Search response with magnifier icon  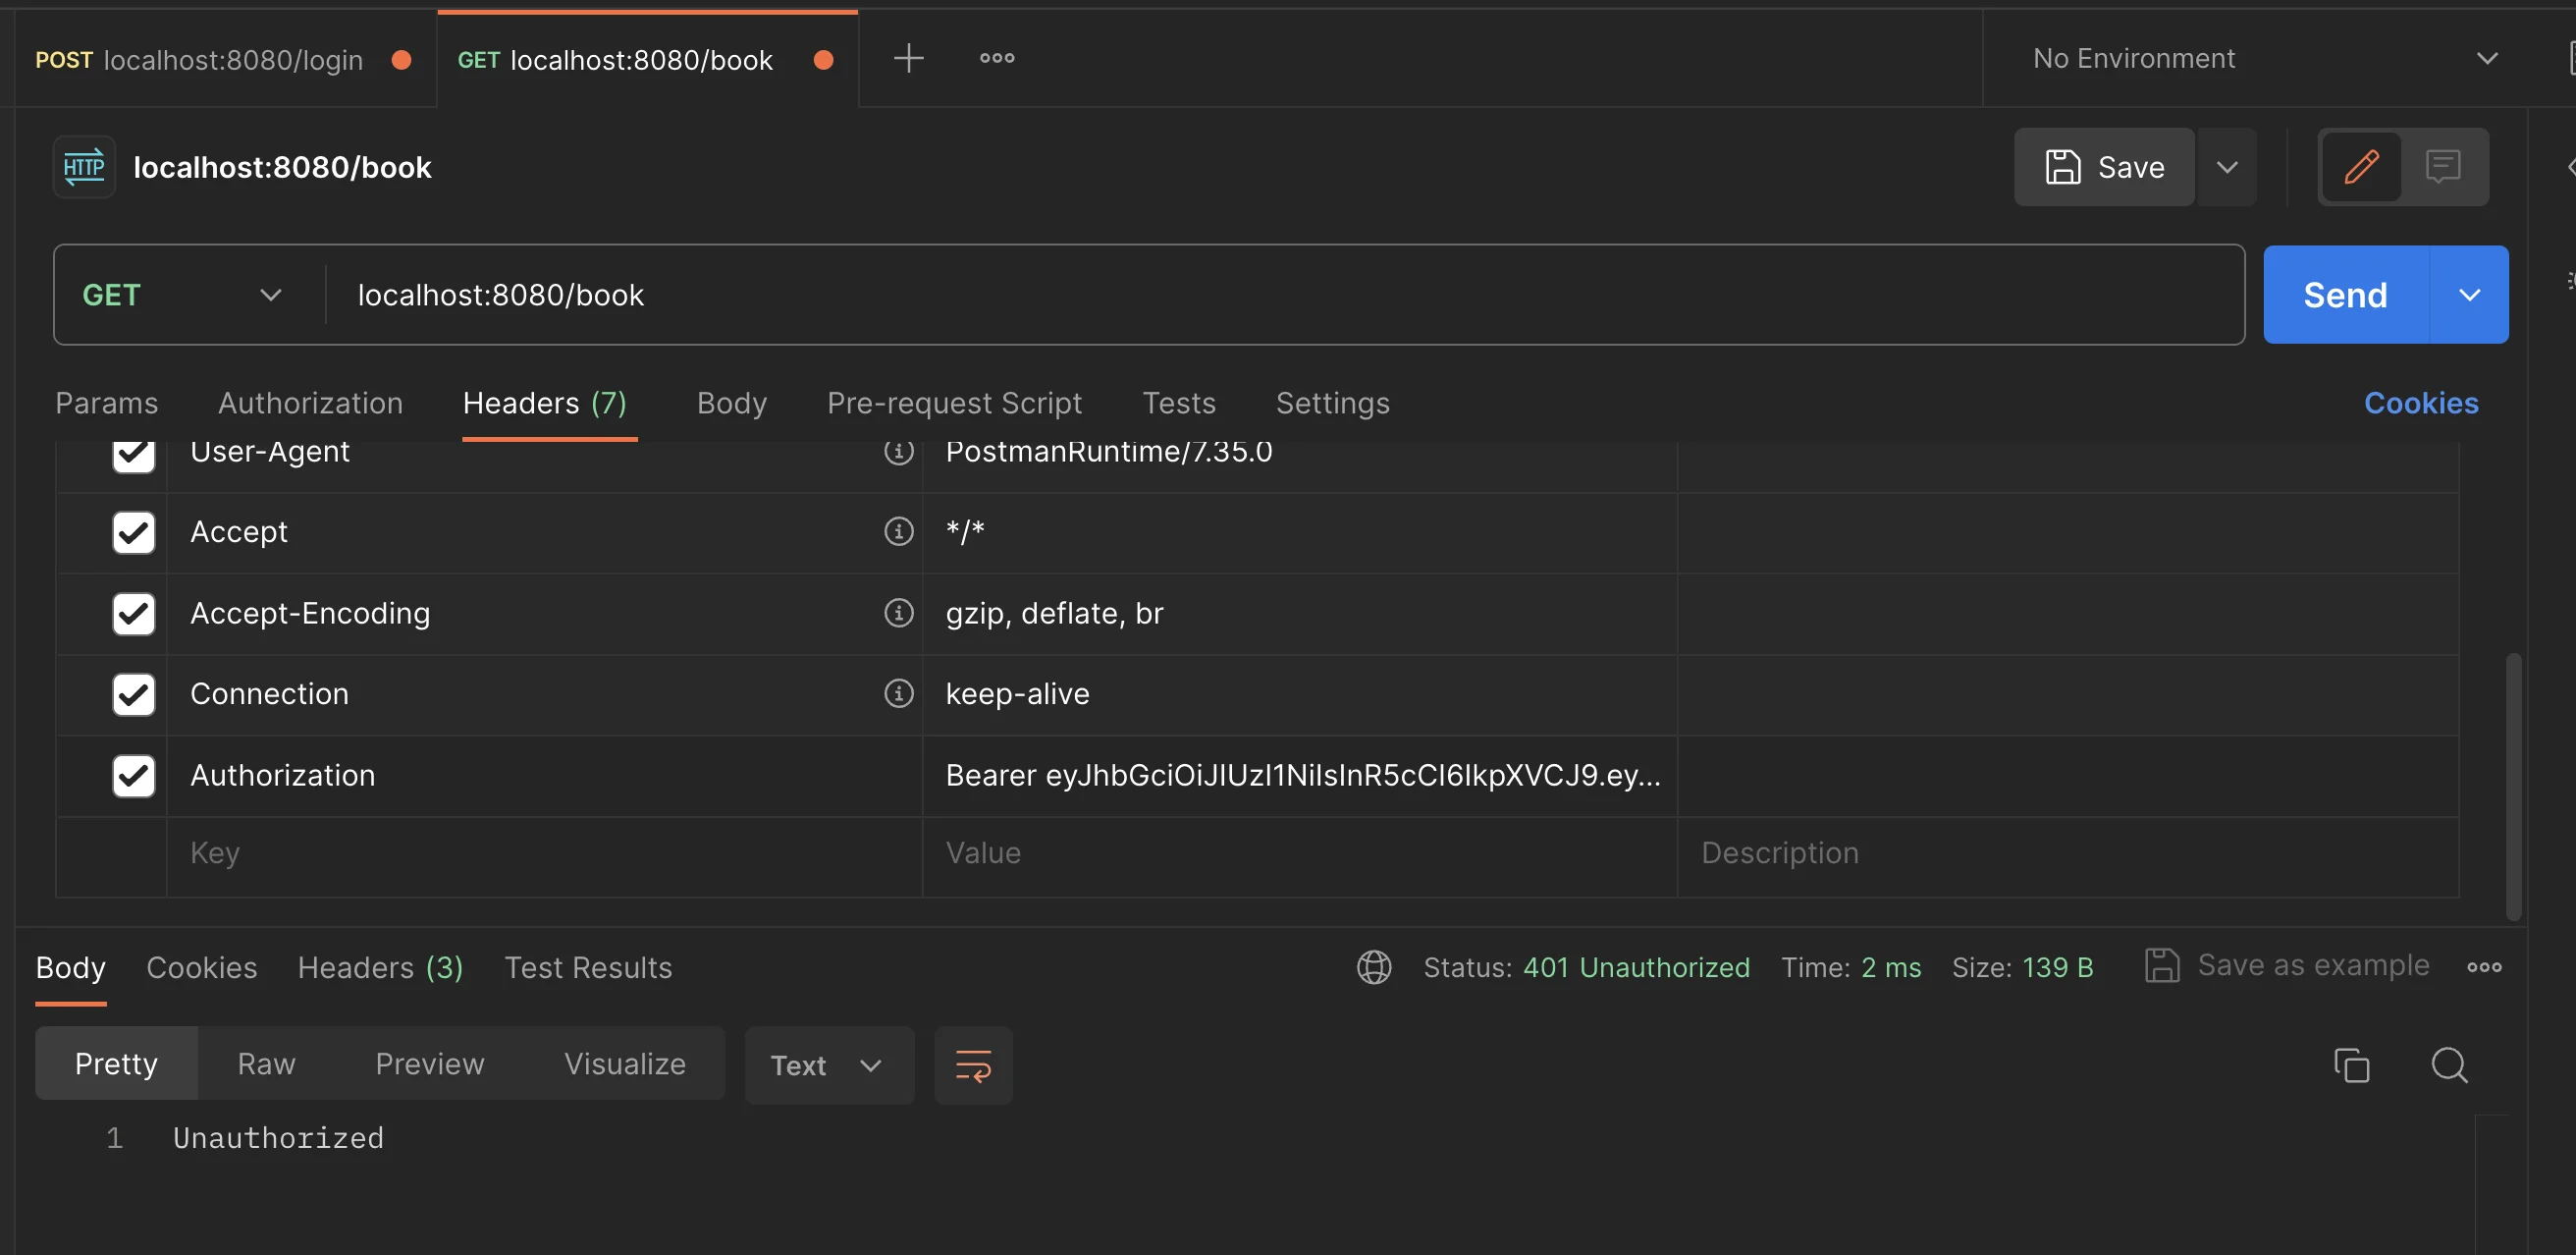(x=2449, y=1065)
